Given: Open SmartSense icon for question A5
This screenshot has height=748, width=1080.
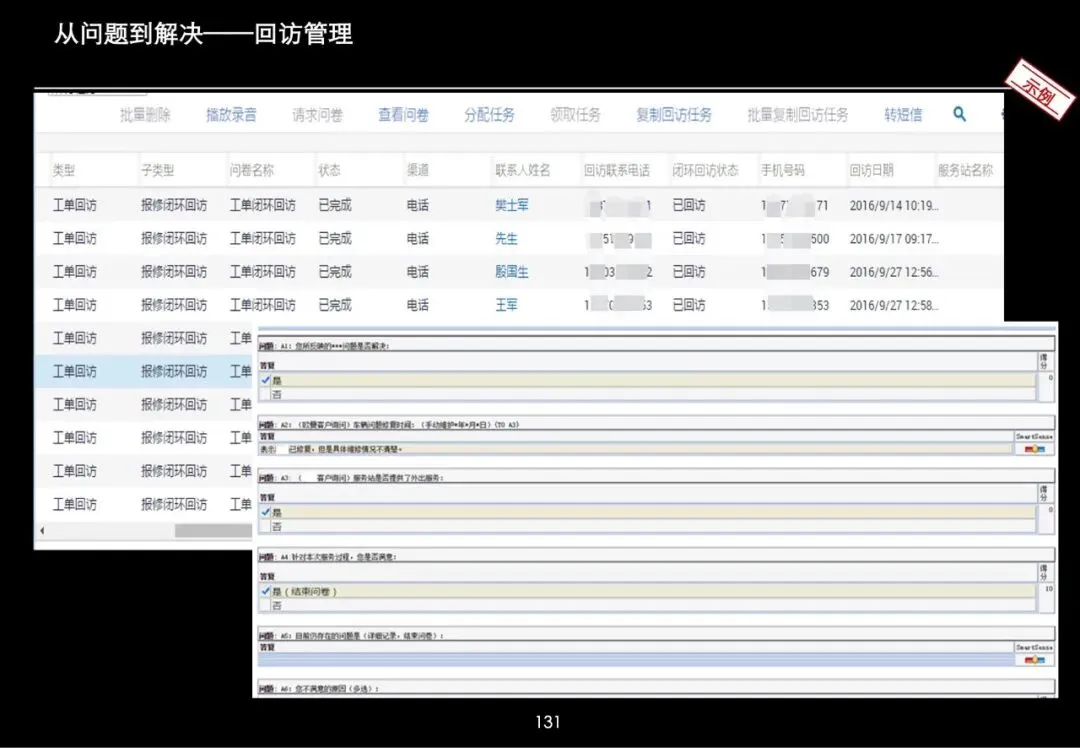Looking at the screenshot, I should pos(1034,660).
